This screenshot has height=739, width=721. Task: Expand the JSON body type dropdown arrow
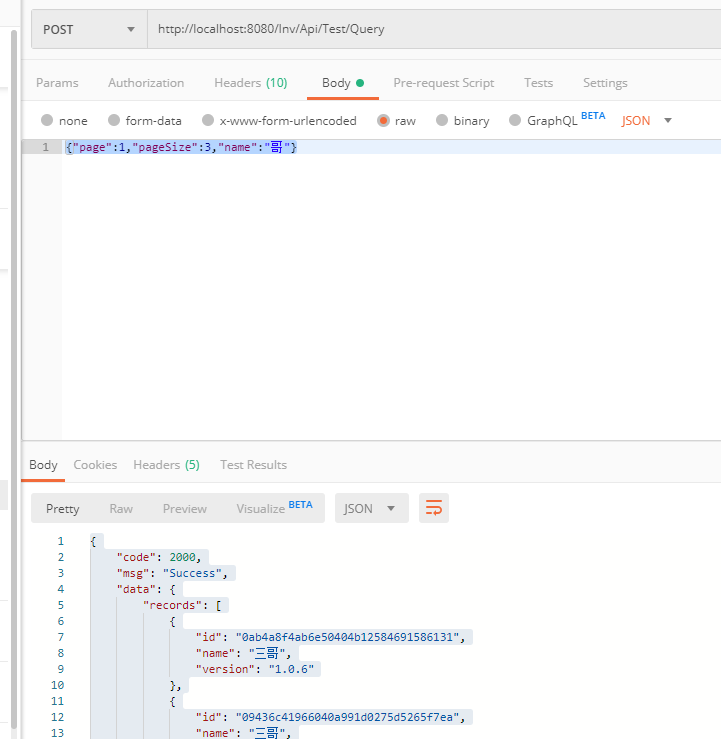pyautogui.click(x=668, y=121)
